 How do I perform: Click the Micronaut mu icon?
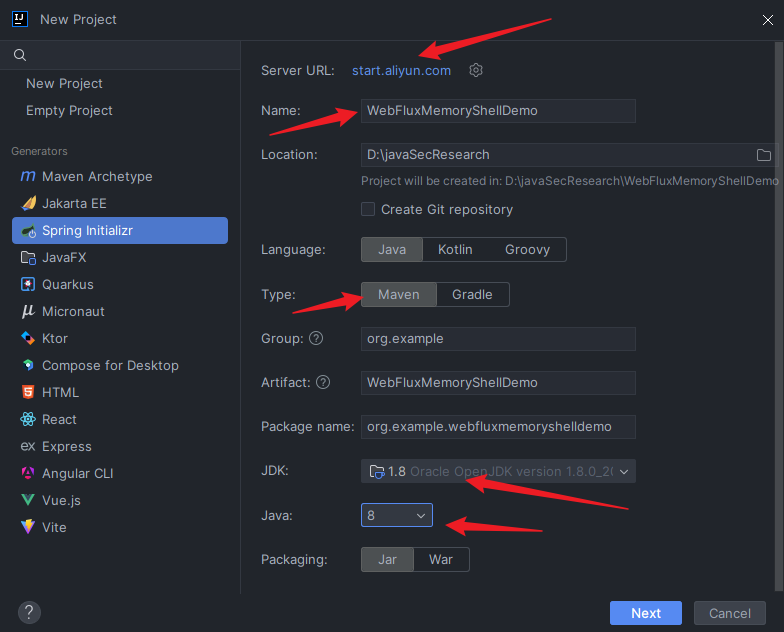pyautogui.click(x=28, y=312)
